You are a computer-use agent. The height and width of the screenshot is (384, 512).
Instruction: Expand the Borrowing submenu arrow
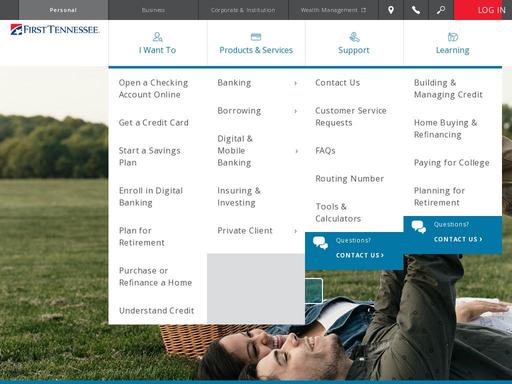point(295,111)
